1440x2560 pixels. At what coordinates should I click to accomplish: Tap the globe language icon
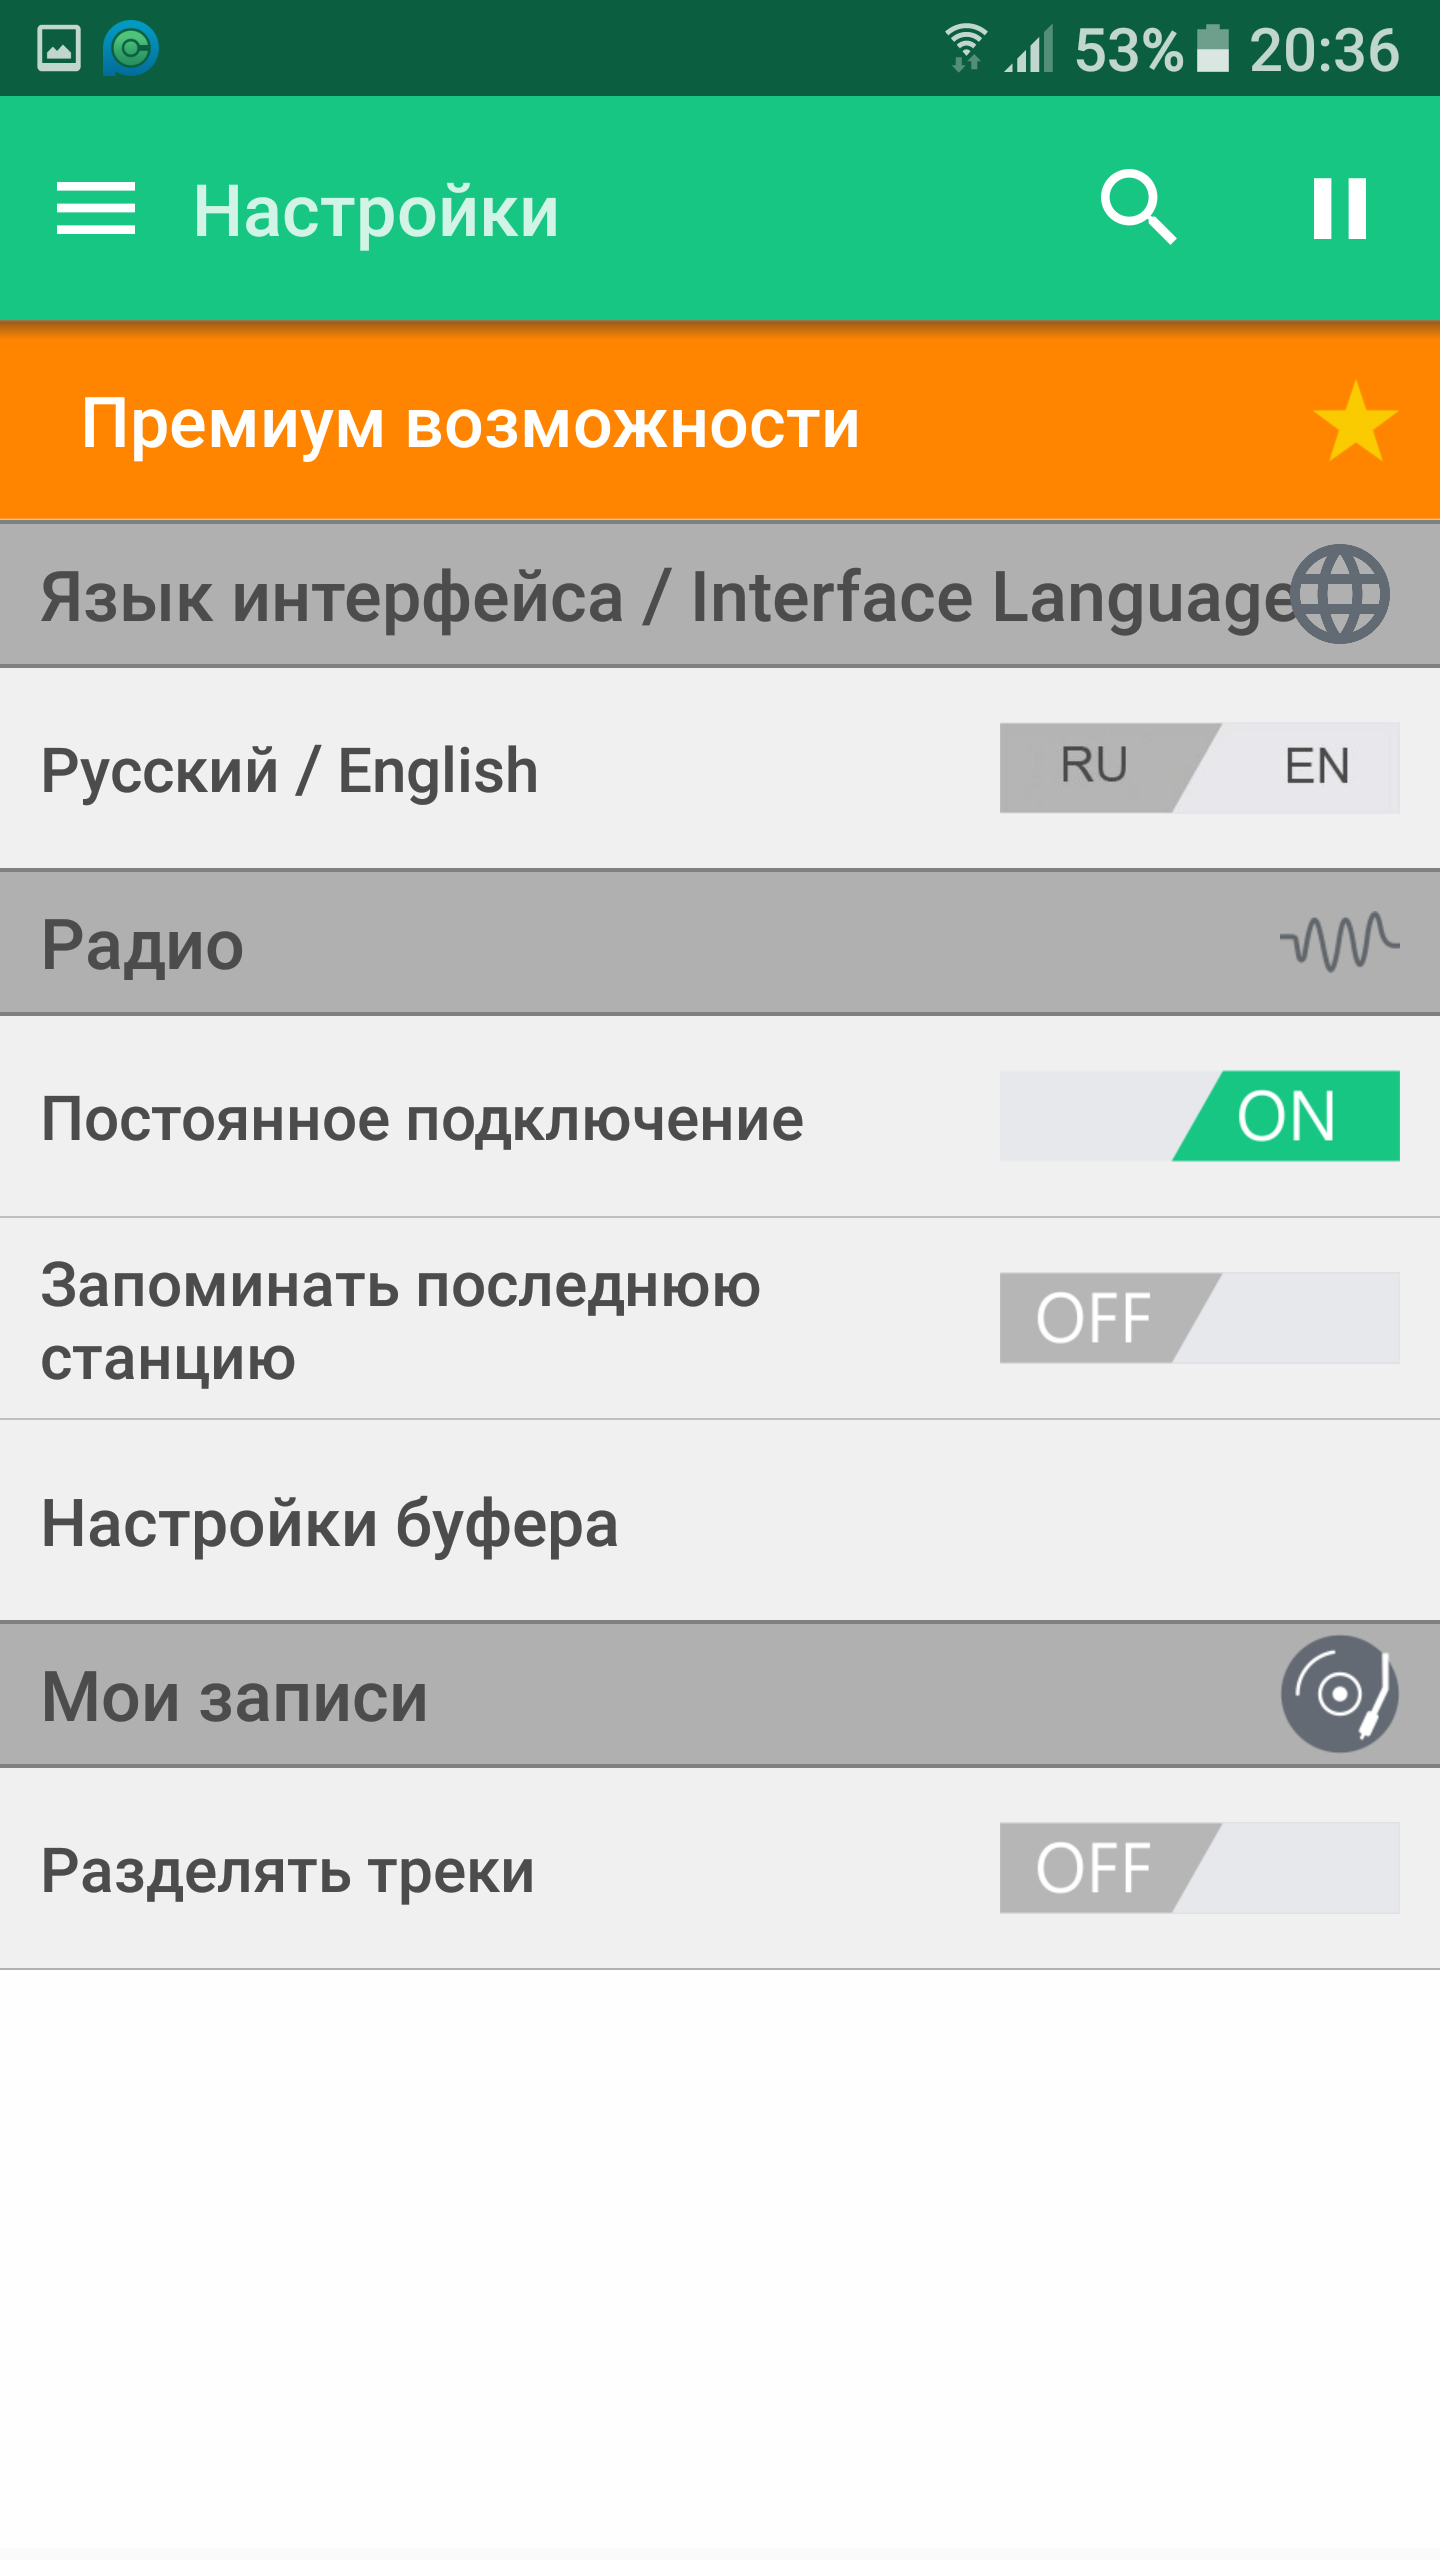[1340, 594]
